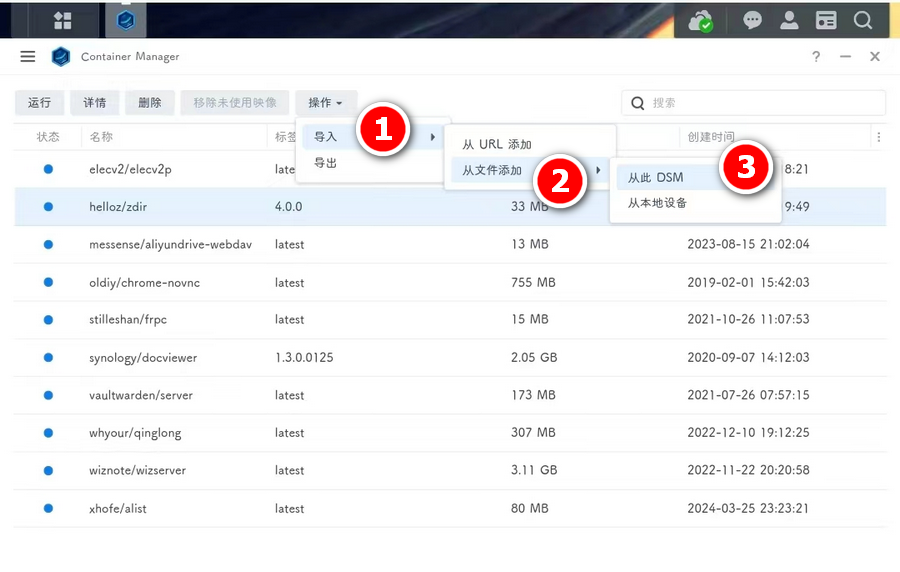
Task: Open the 操作 dropdown button
Action: pos(325,103)
